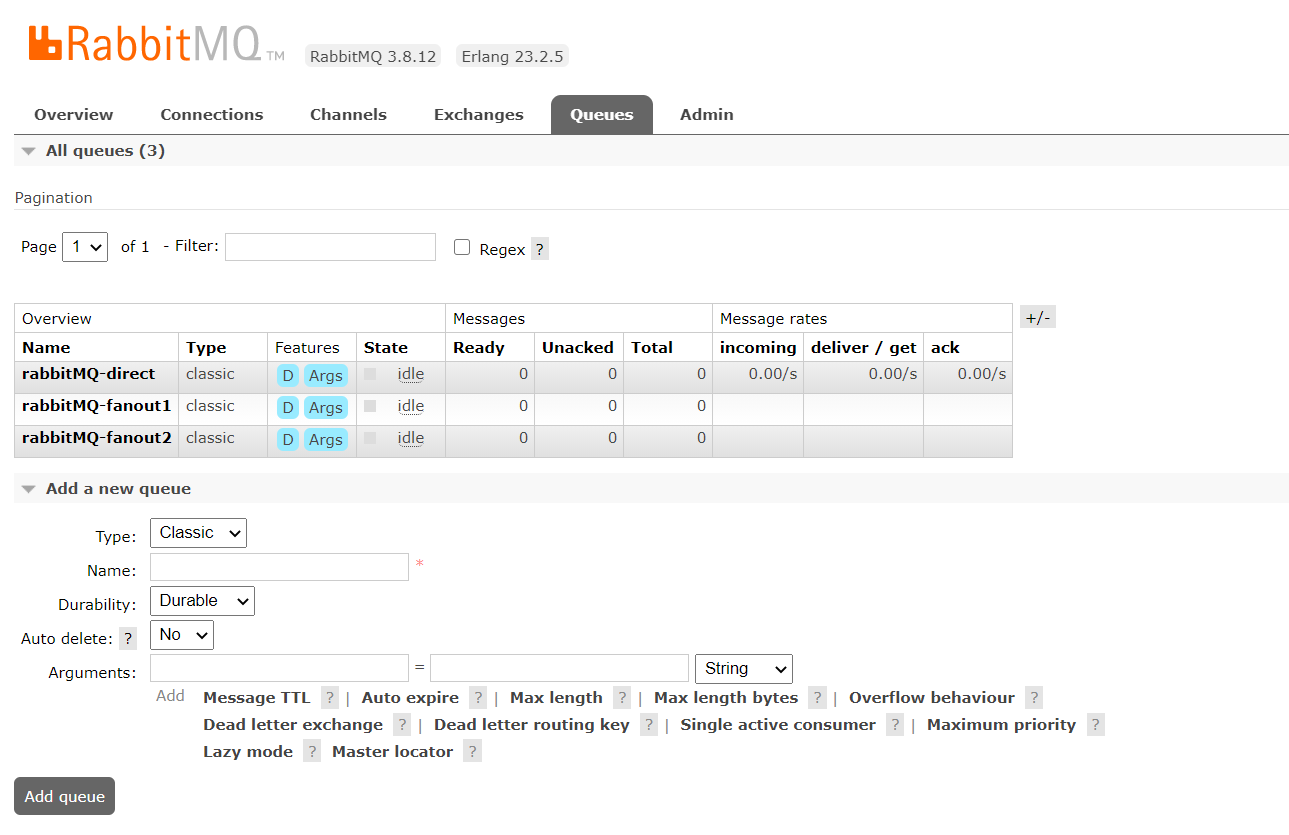The width and height of the screenshot is (1289, 835).
Task: Sort queues by the Ready column header
Action: (x=479, y=348)
